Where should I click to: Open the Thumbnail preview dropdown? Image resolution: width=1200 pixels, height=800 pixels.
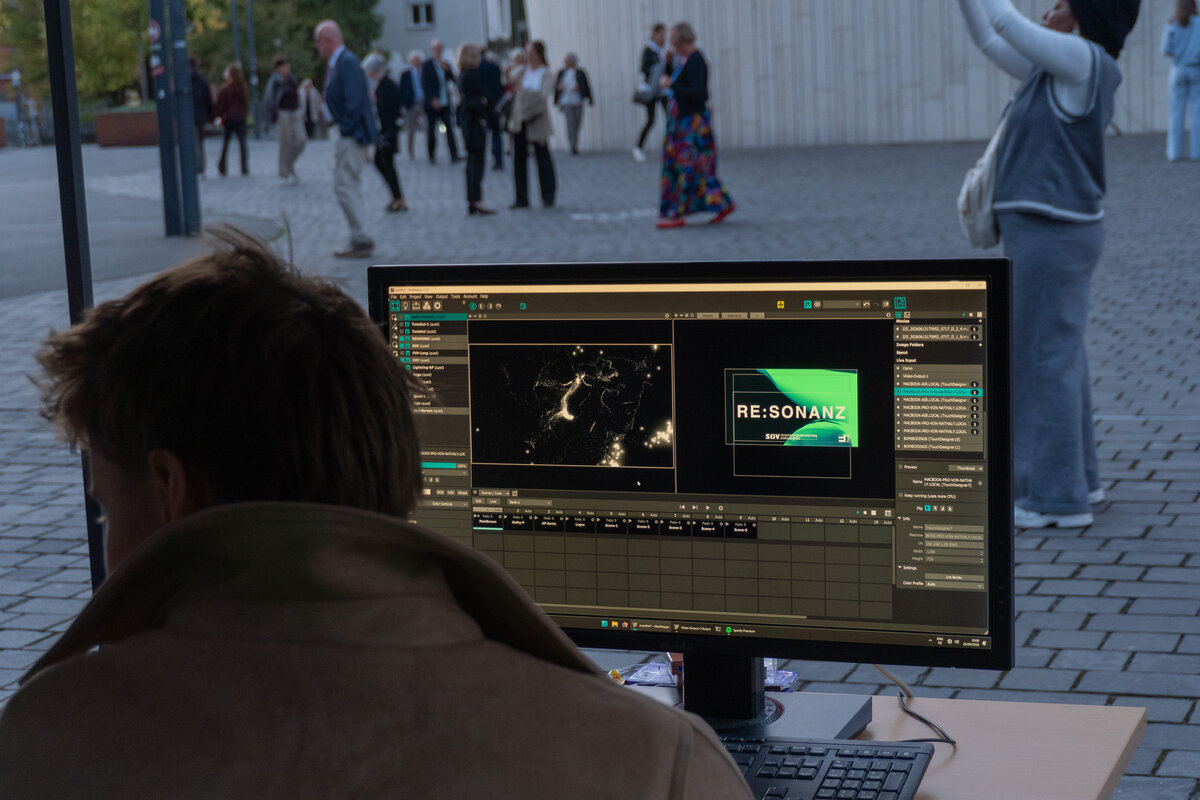tap(965, 467)
